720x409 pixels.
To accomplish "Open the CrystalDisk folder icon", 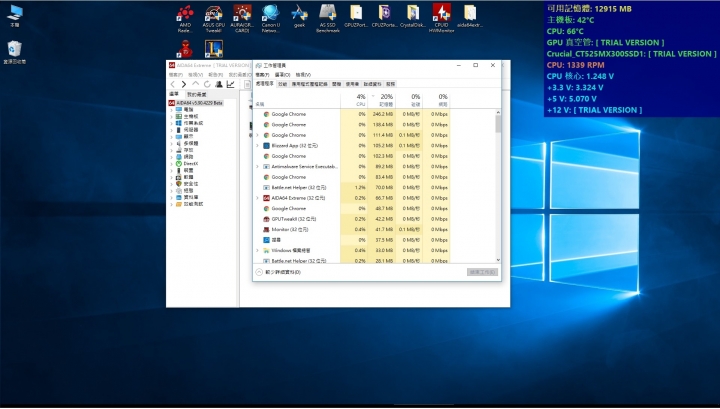I will click(413, 16).
